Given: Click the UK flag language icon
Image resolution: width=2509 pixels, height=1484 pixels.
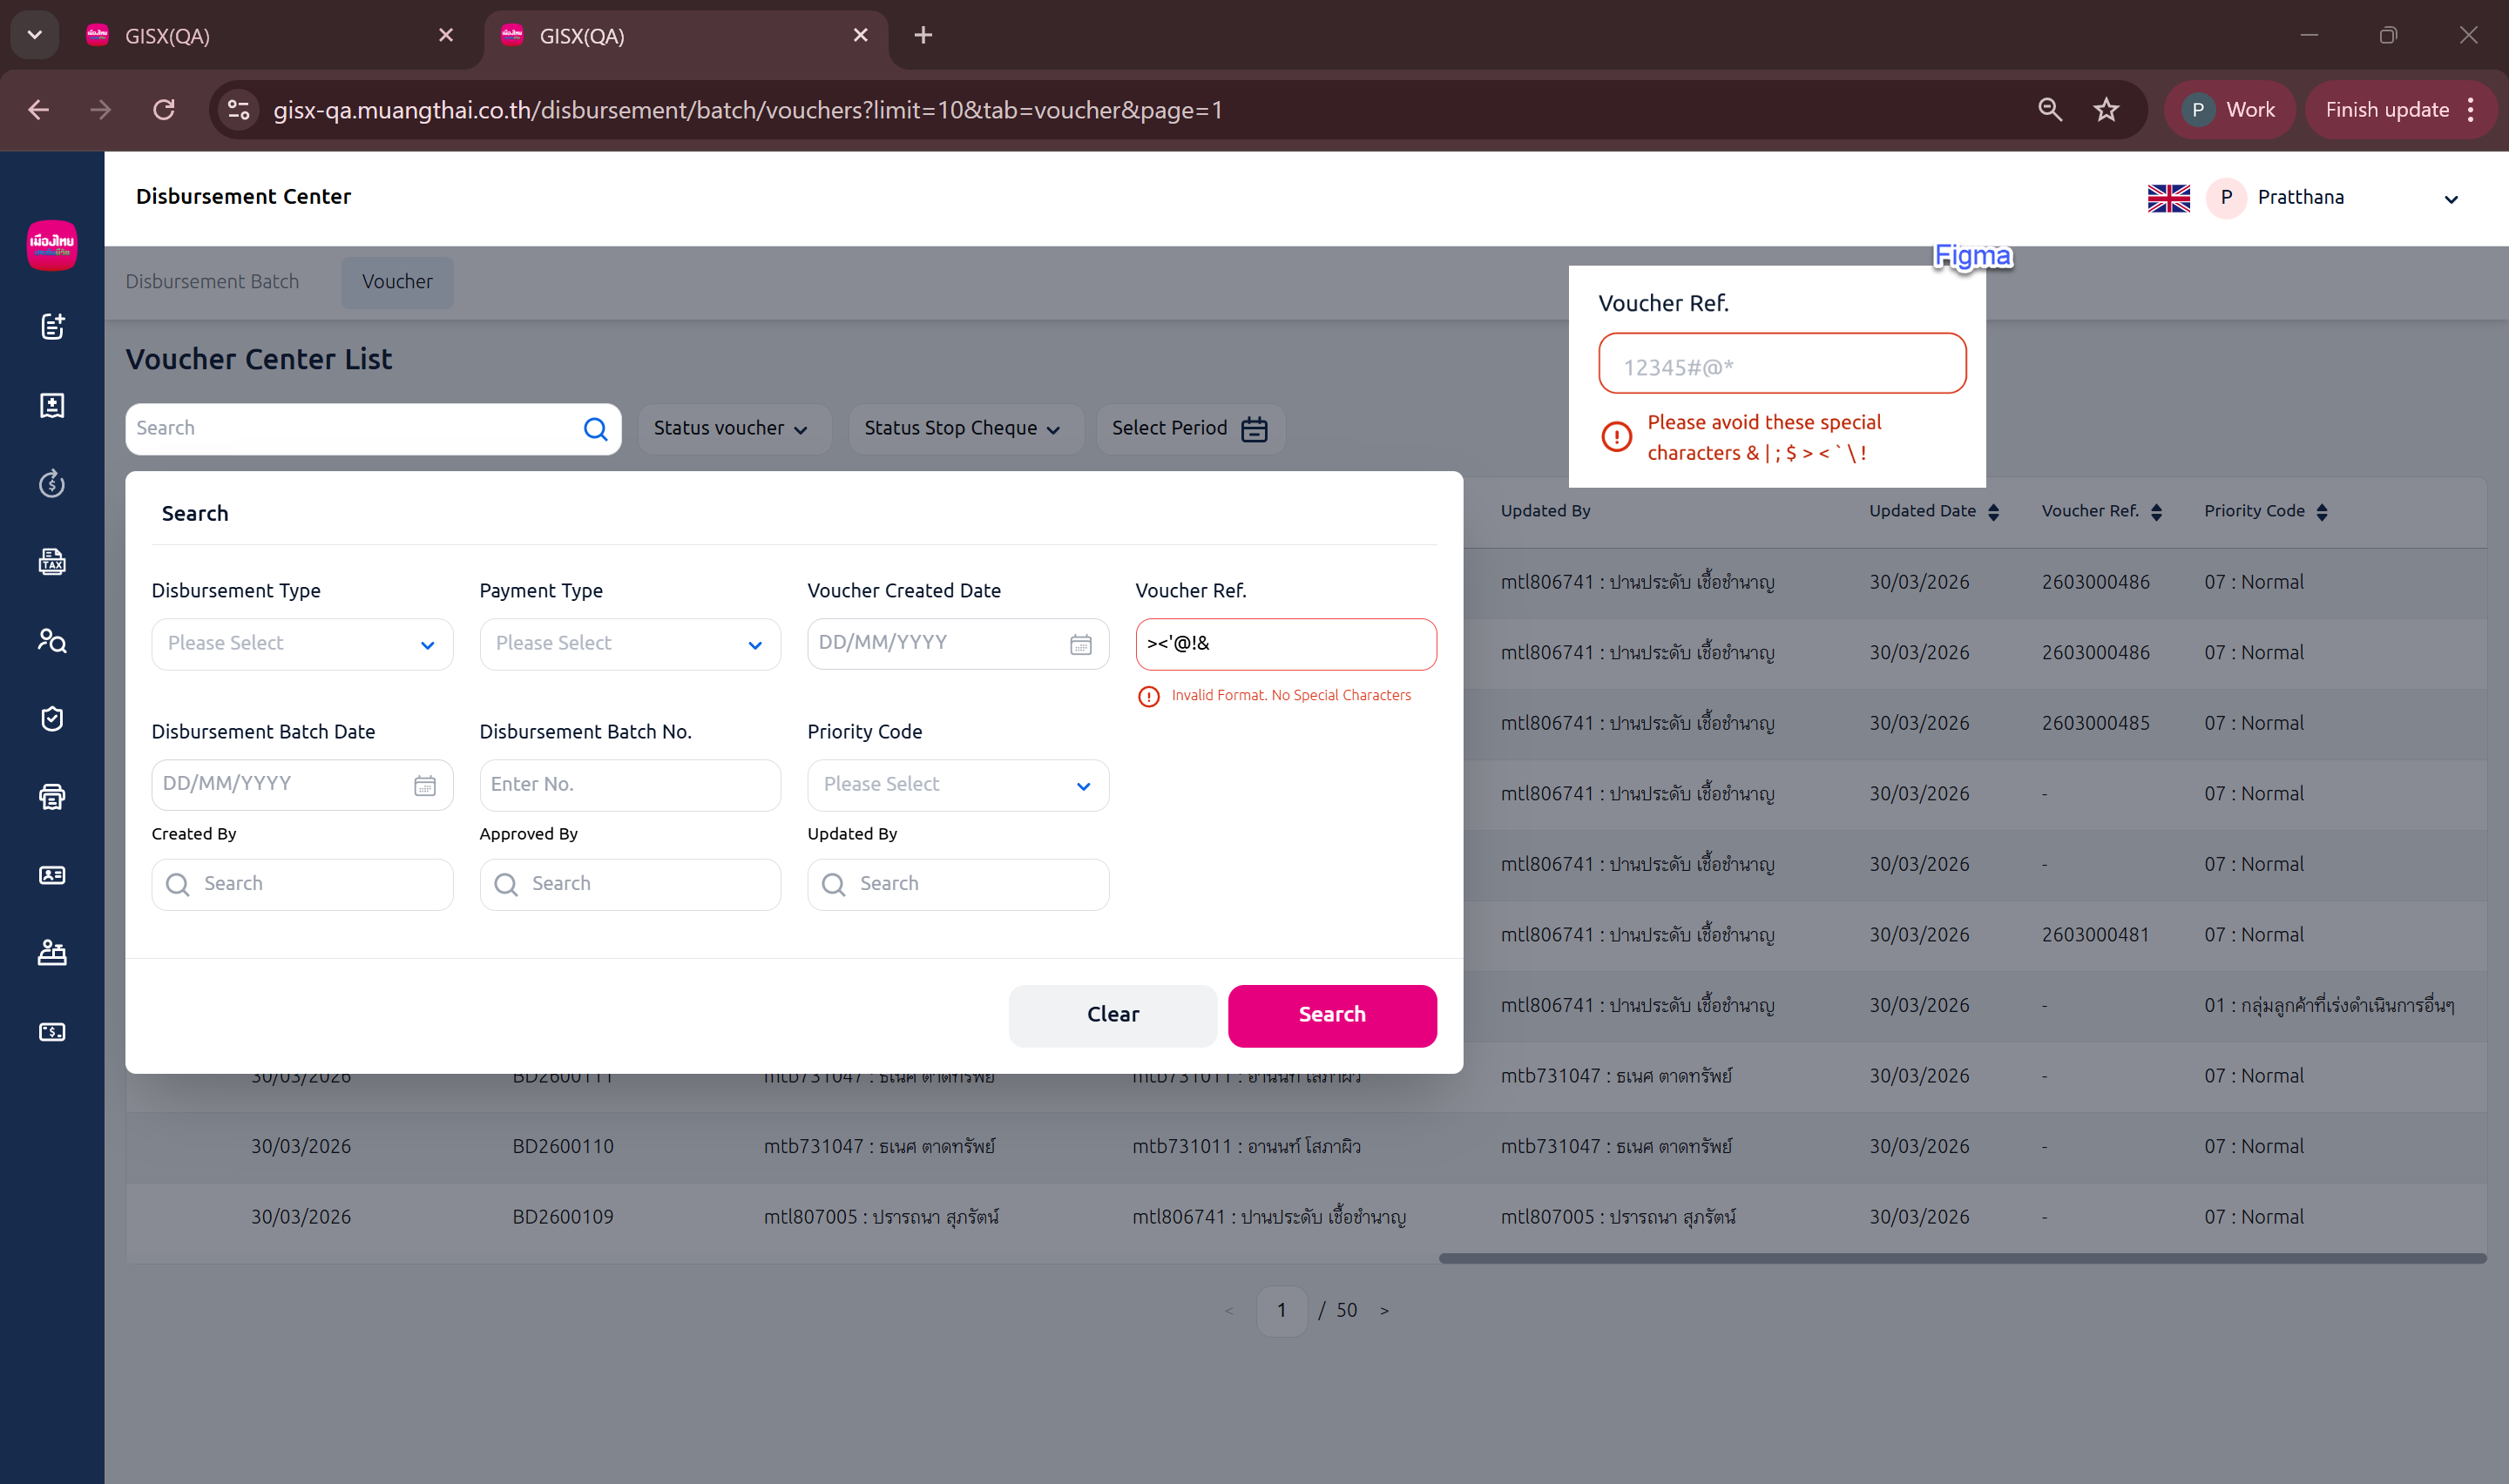Looking at the screenshot, I should pyautogui.click(x=2168, y=198).
